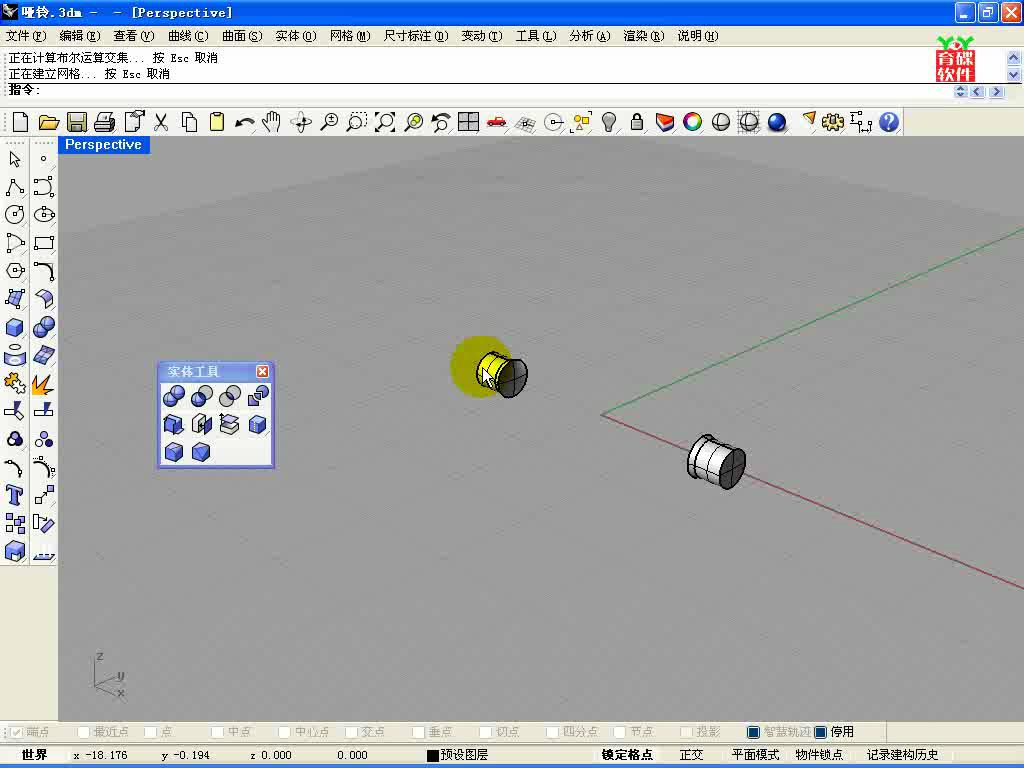Click the x -18.176 coordinate readout
This screenshot has height=768, width=1024.
(x=100, y=755)
